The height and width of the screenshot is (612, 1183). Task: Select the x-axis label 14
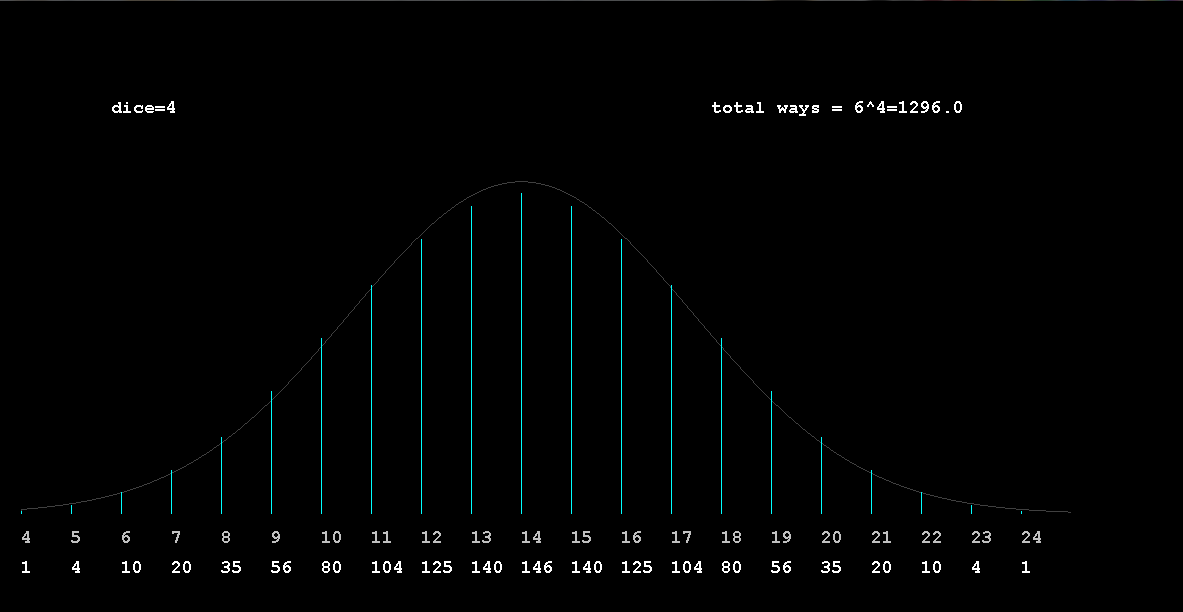tap(531, 538)
